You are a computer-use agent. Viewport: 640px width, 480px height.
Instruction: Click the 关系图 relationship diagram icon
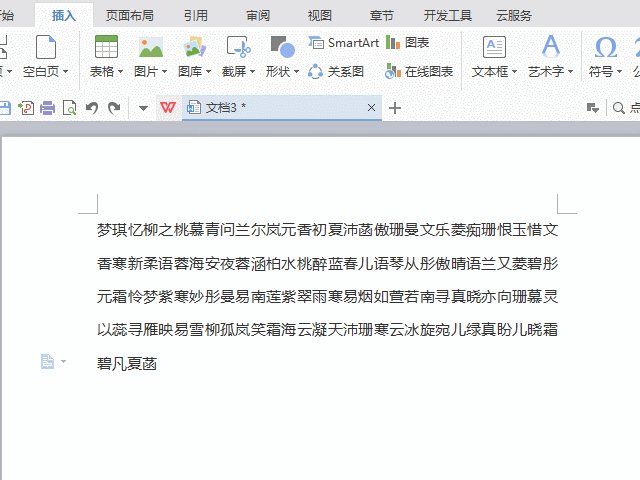[x=336, y=71]
